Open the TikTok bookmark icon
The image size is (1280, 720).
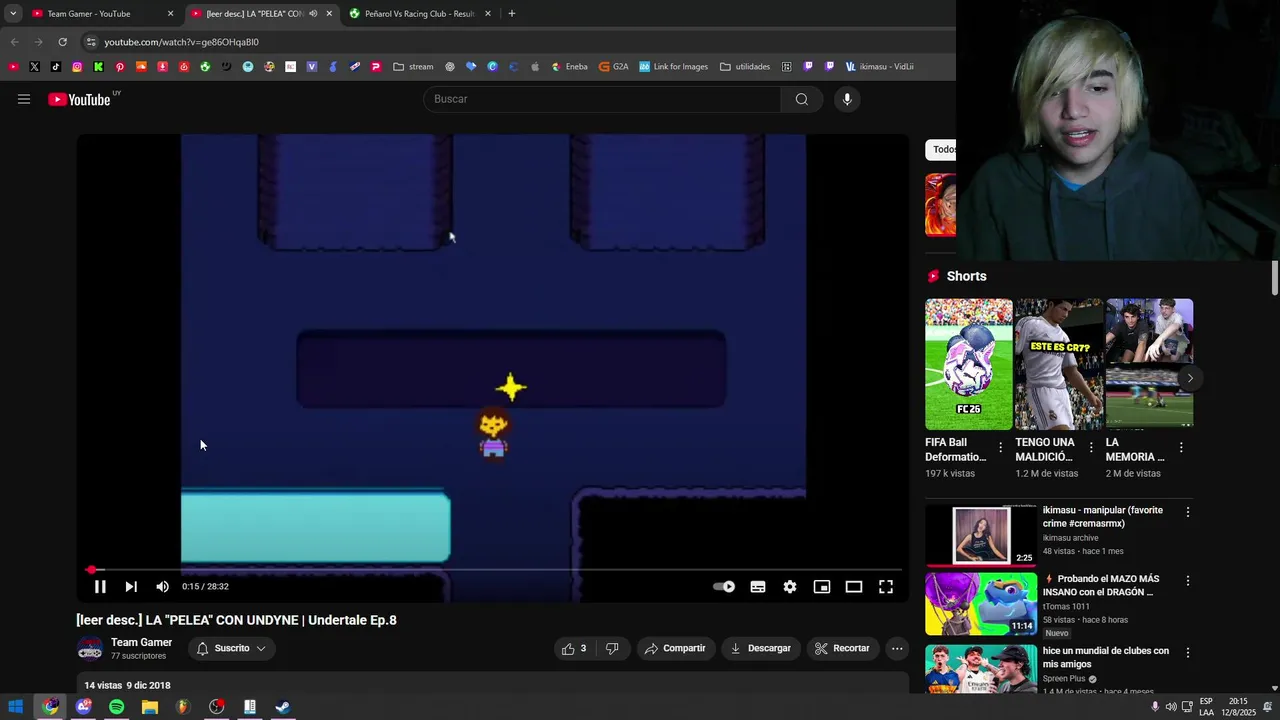55,67
